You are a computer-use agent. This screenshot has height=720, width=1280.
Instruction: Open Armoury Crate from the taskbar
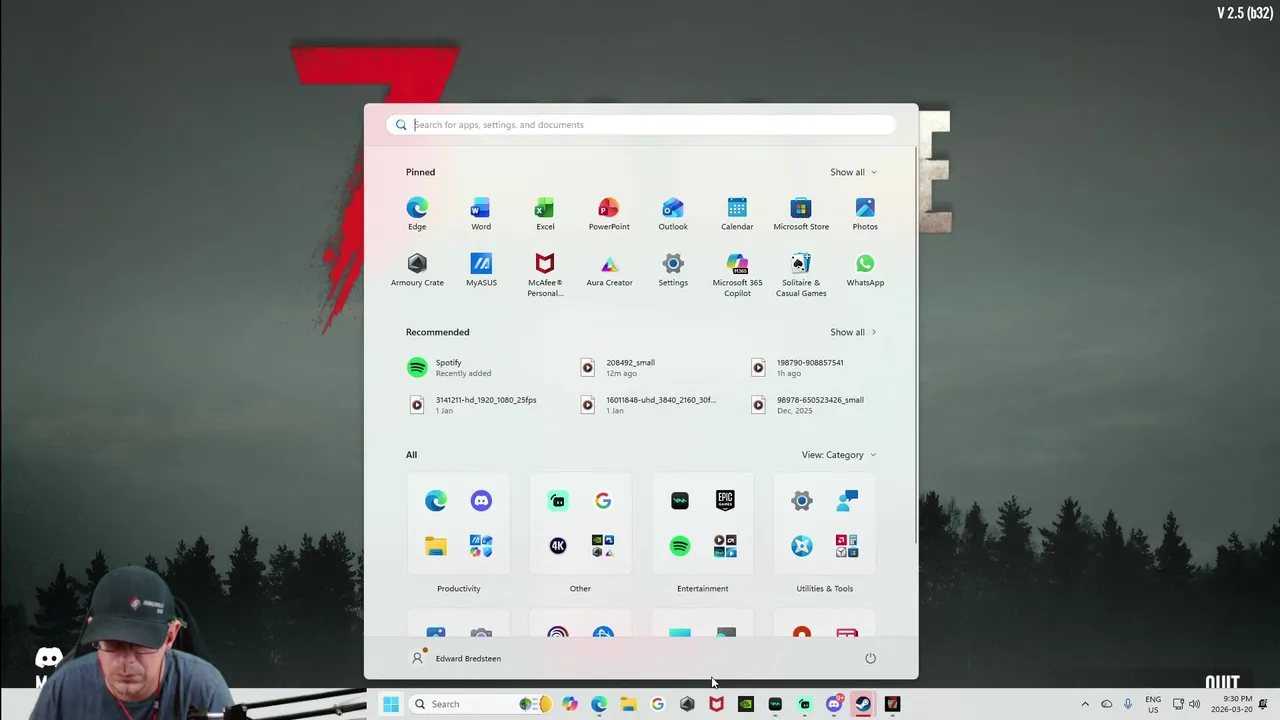tap(687, 704)
